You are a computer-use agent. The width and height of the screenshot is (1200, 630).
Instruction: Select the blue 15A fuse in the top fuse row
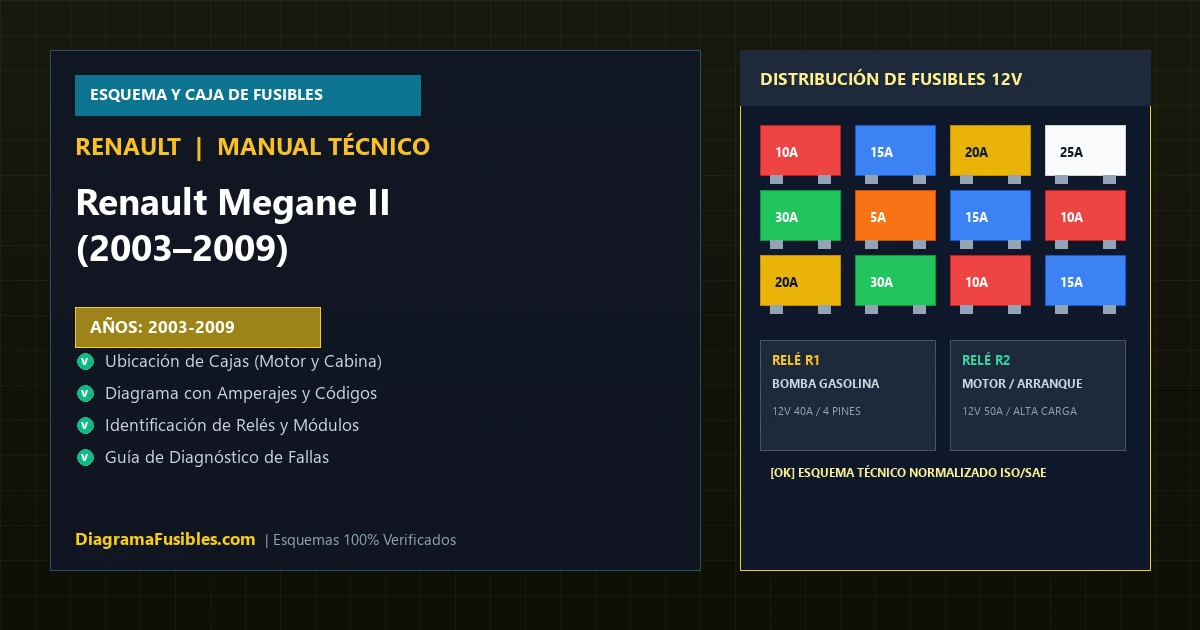click(x=895, y=151)
